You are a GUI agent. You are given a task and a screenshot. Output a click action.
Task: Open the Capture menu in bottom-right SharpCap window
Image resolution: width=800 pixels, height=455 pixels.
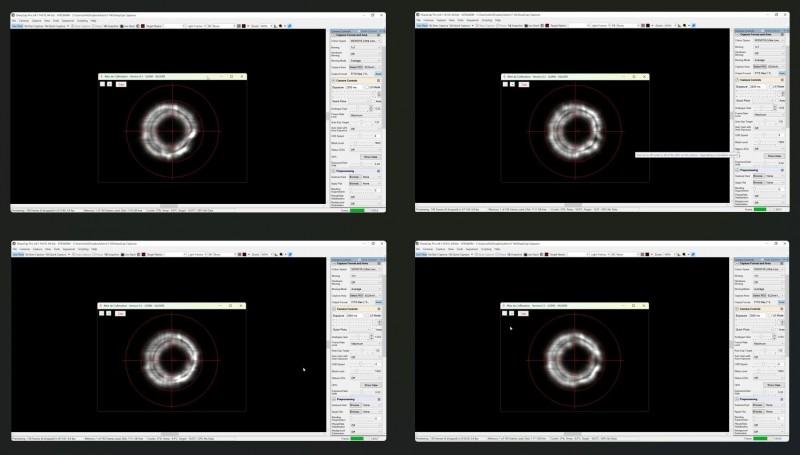440,249
